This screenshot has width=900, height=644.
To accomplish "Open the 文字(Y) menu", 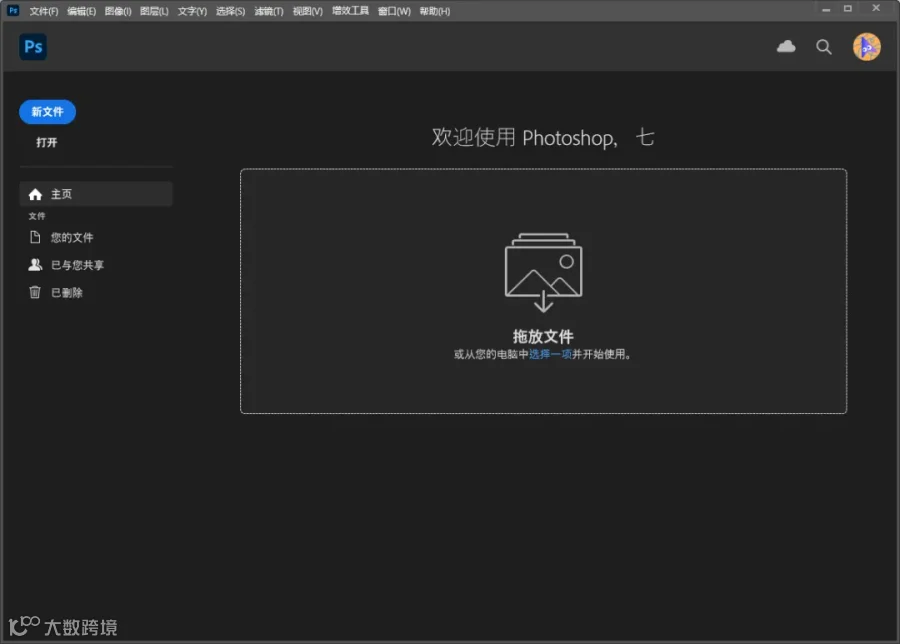I will click(192, 11).
